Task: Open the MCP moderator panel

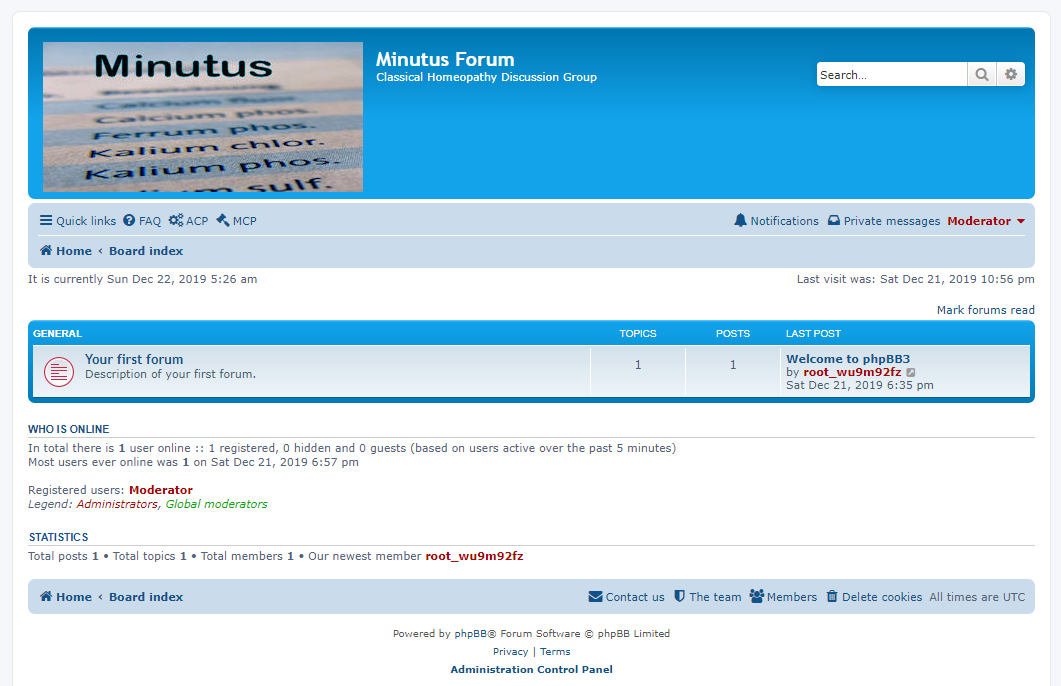Action: pos(236,221)
